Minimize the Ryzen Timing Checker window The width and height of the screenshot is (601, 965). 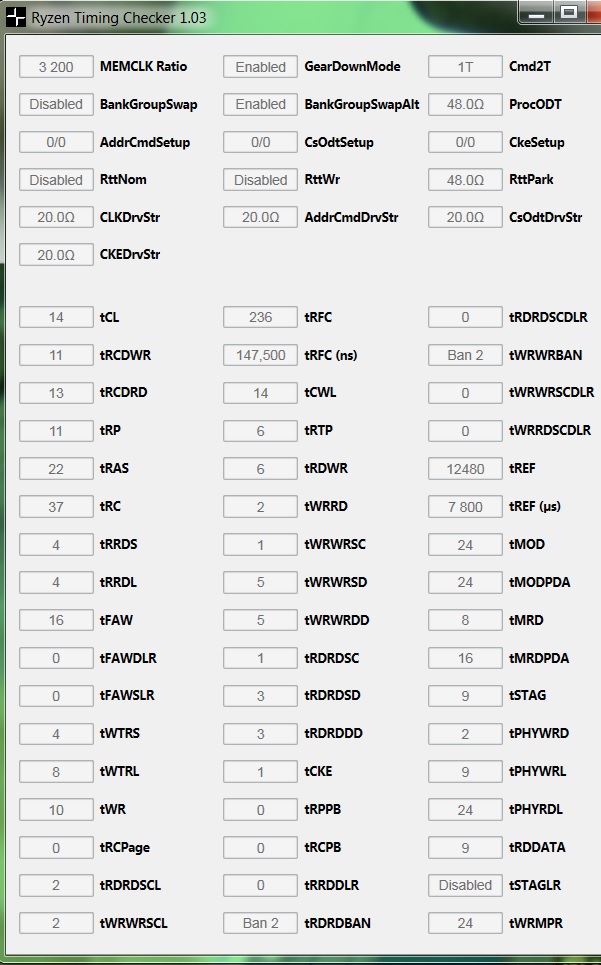538,12
